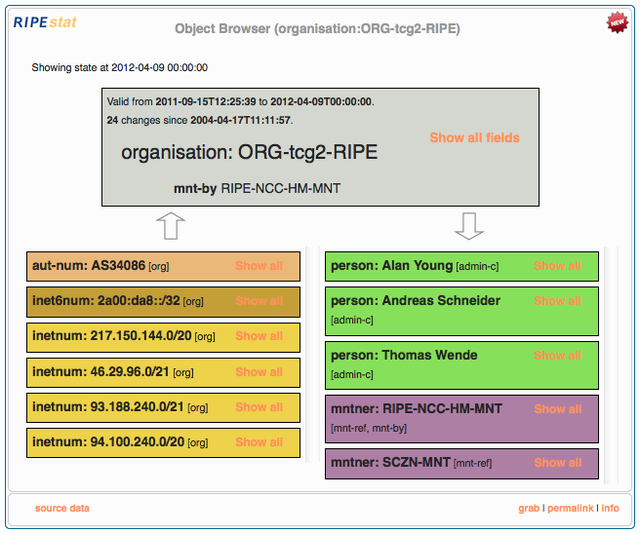Viewport: 640px width, 534px height.
Task: Select 'inetnum: 46.29.96.0/21' object title
Action: 101,372
